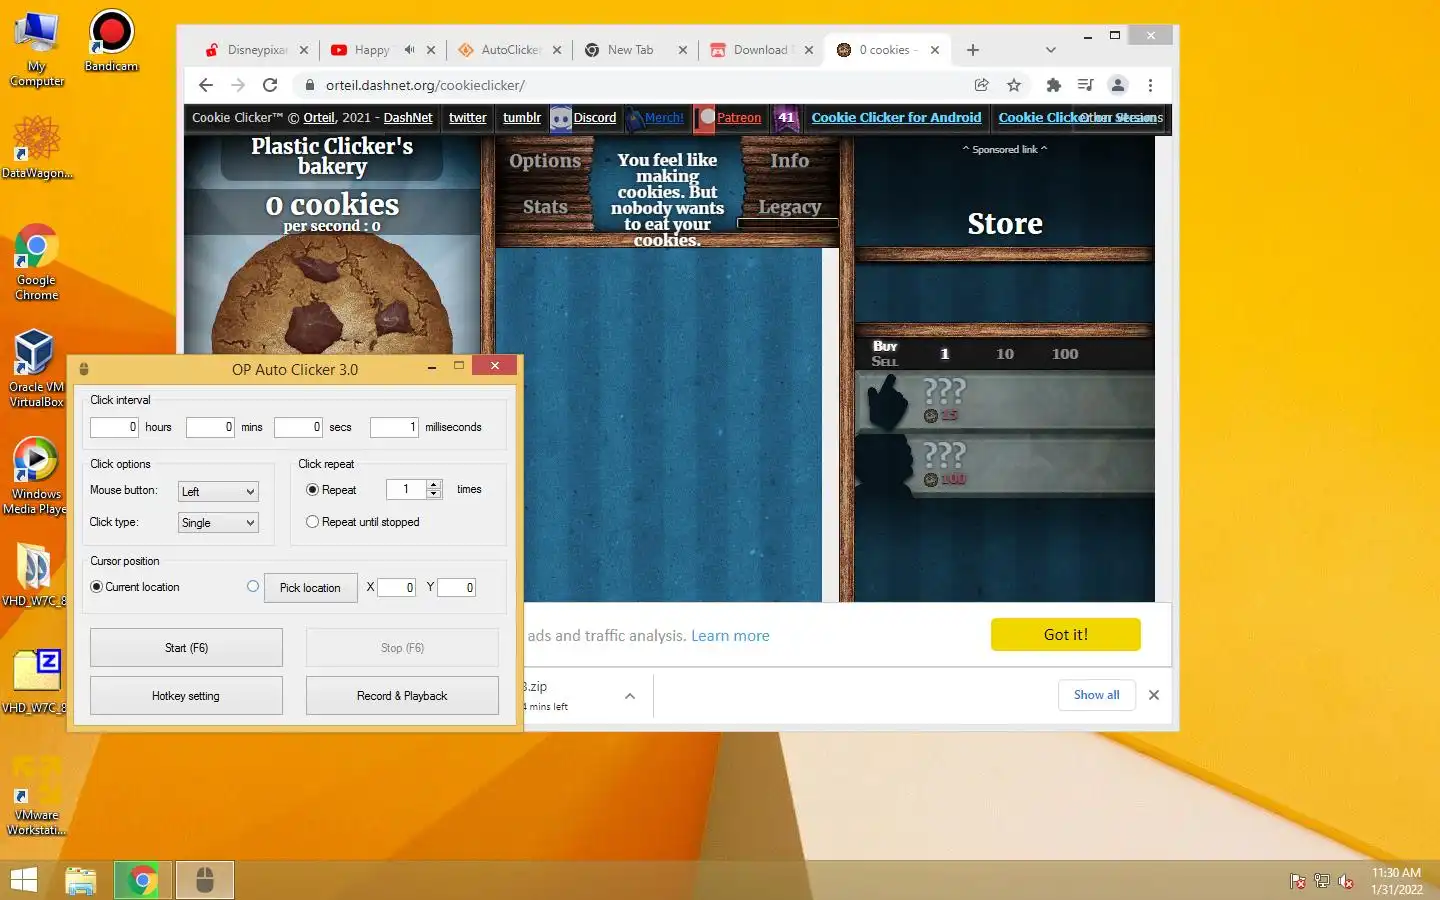Open Cookie Clicker Stats menu
Screen dimensions: 1440x900
click(545, 207)
